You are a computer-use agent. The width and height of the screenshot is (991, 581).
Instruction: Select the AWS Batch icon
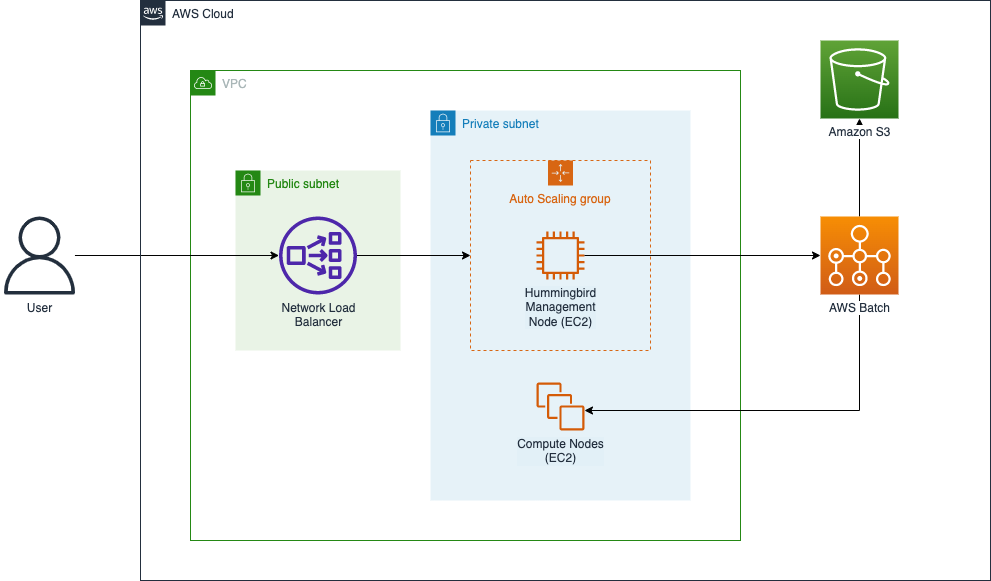[859, 255]
